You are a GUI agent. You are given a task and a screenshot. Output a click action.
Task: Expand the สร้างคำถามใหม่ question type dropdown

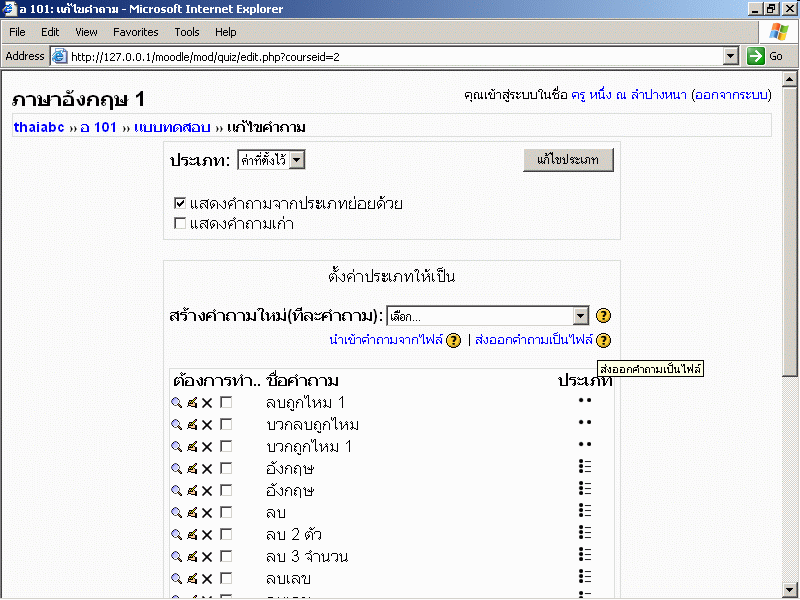tap(581, 316)
